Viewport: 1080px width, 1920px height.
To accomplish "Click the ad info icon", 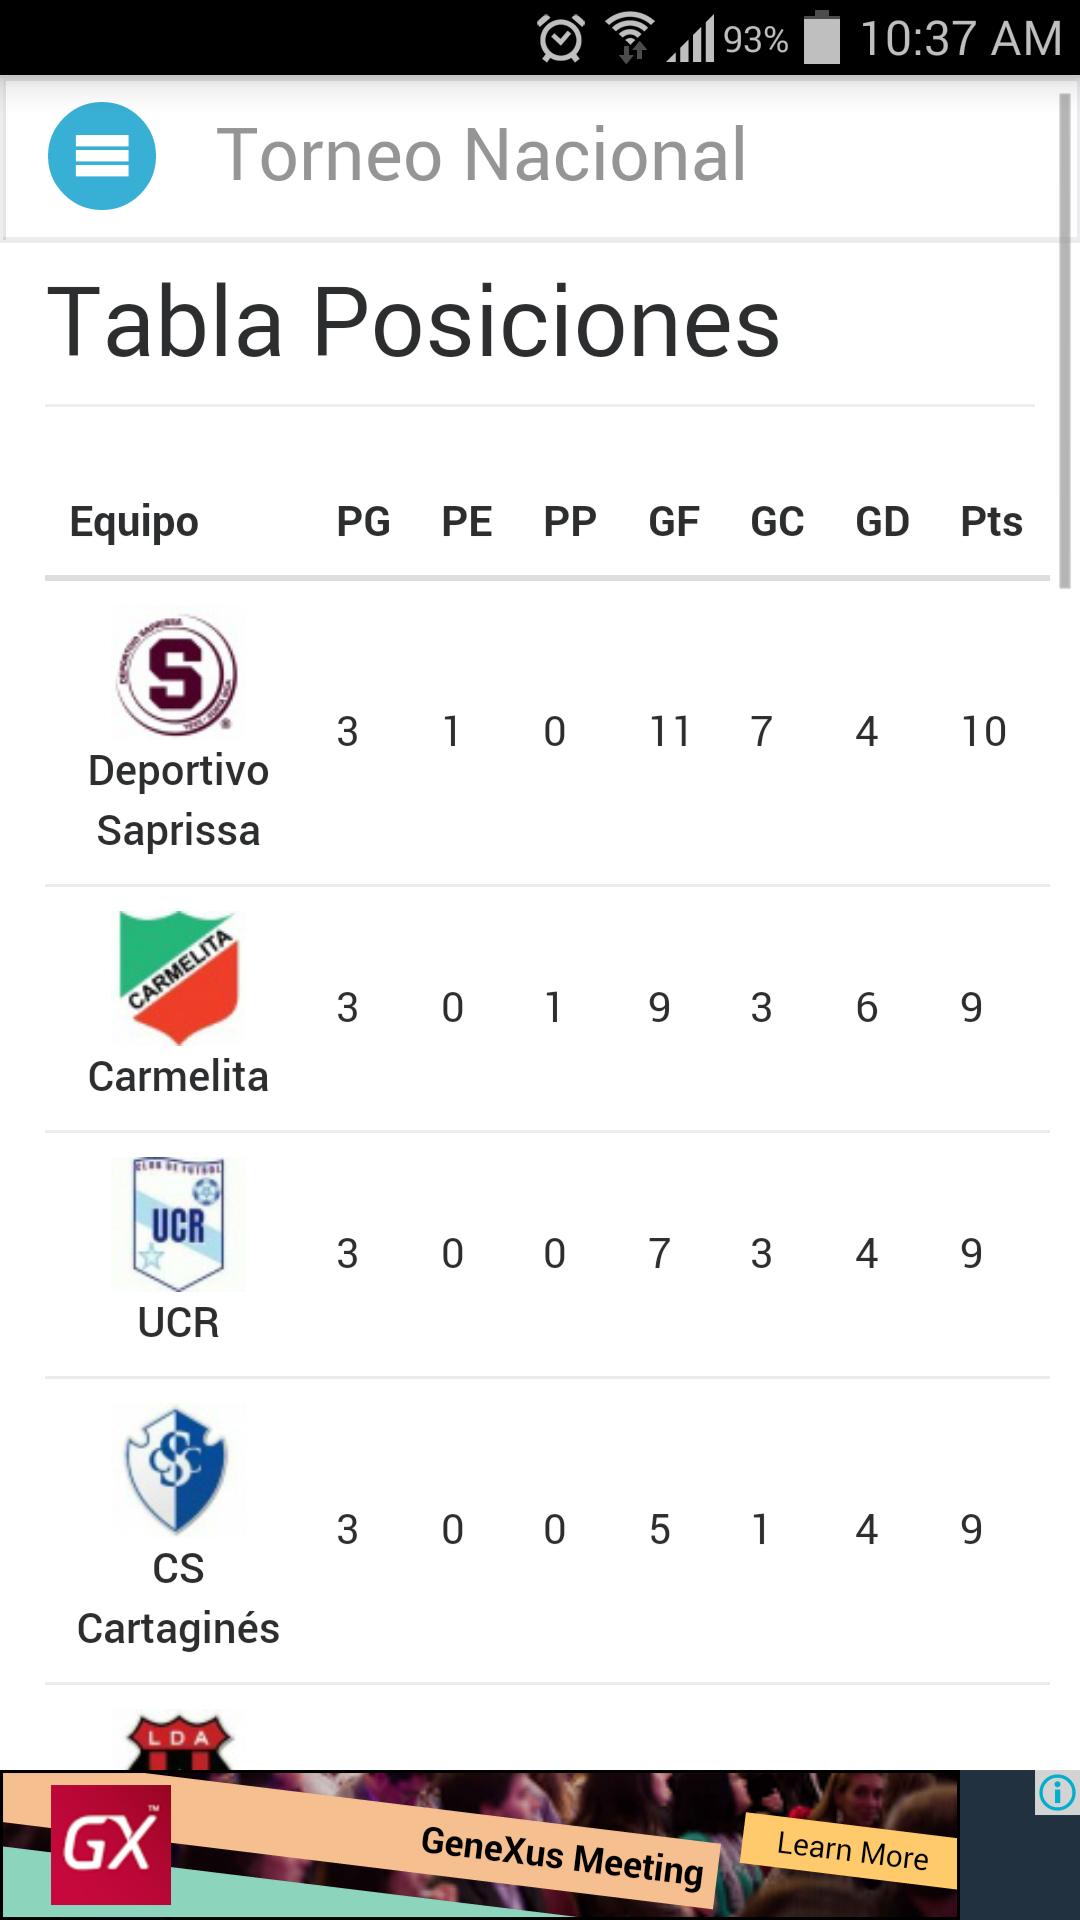I will coord(1057,1792).
